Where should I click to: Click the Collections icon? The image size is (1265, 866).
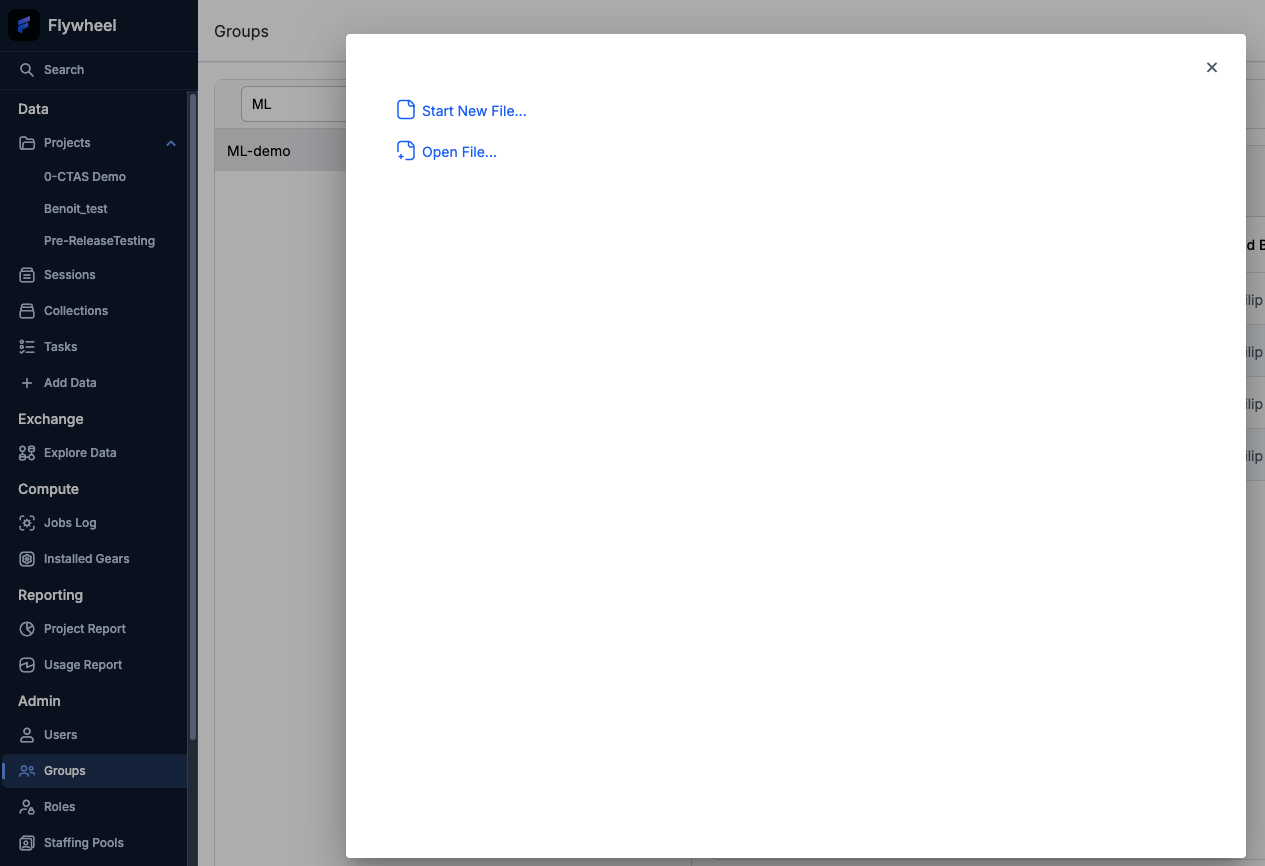26,310
